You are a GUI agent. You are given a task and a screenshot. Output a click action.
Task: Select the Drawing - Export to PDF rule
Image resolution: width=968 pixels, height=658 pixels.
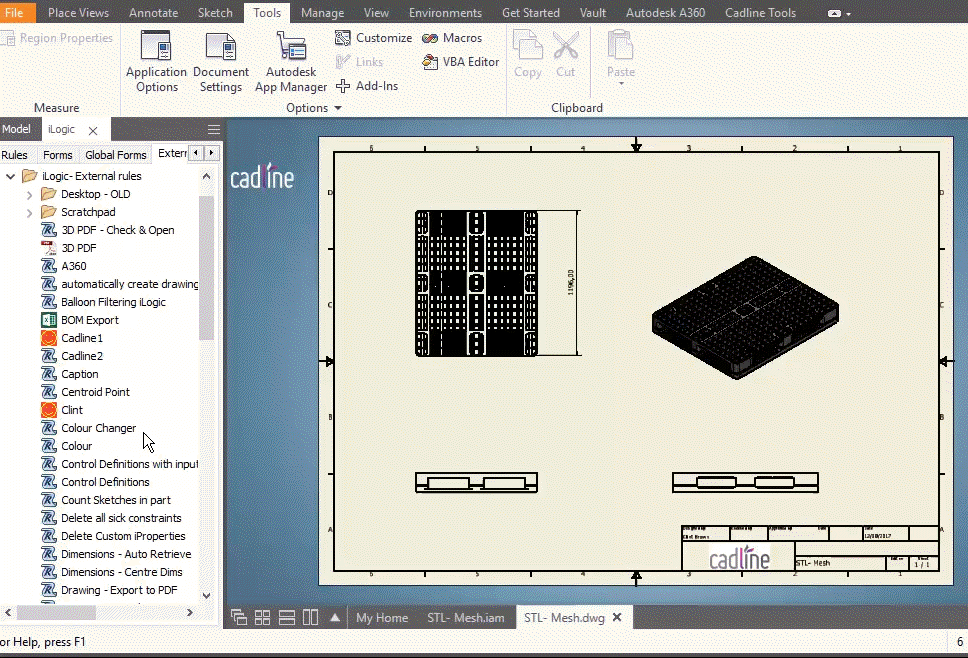(109, 590)
